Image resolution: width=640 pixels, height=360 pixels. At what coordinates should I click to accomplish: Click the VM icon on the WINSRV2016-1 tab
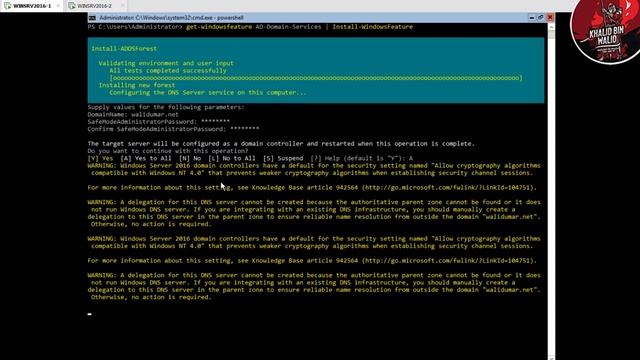tap(8, 6)
